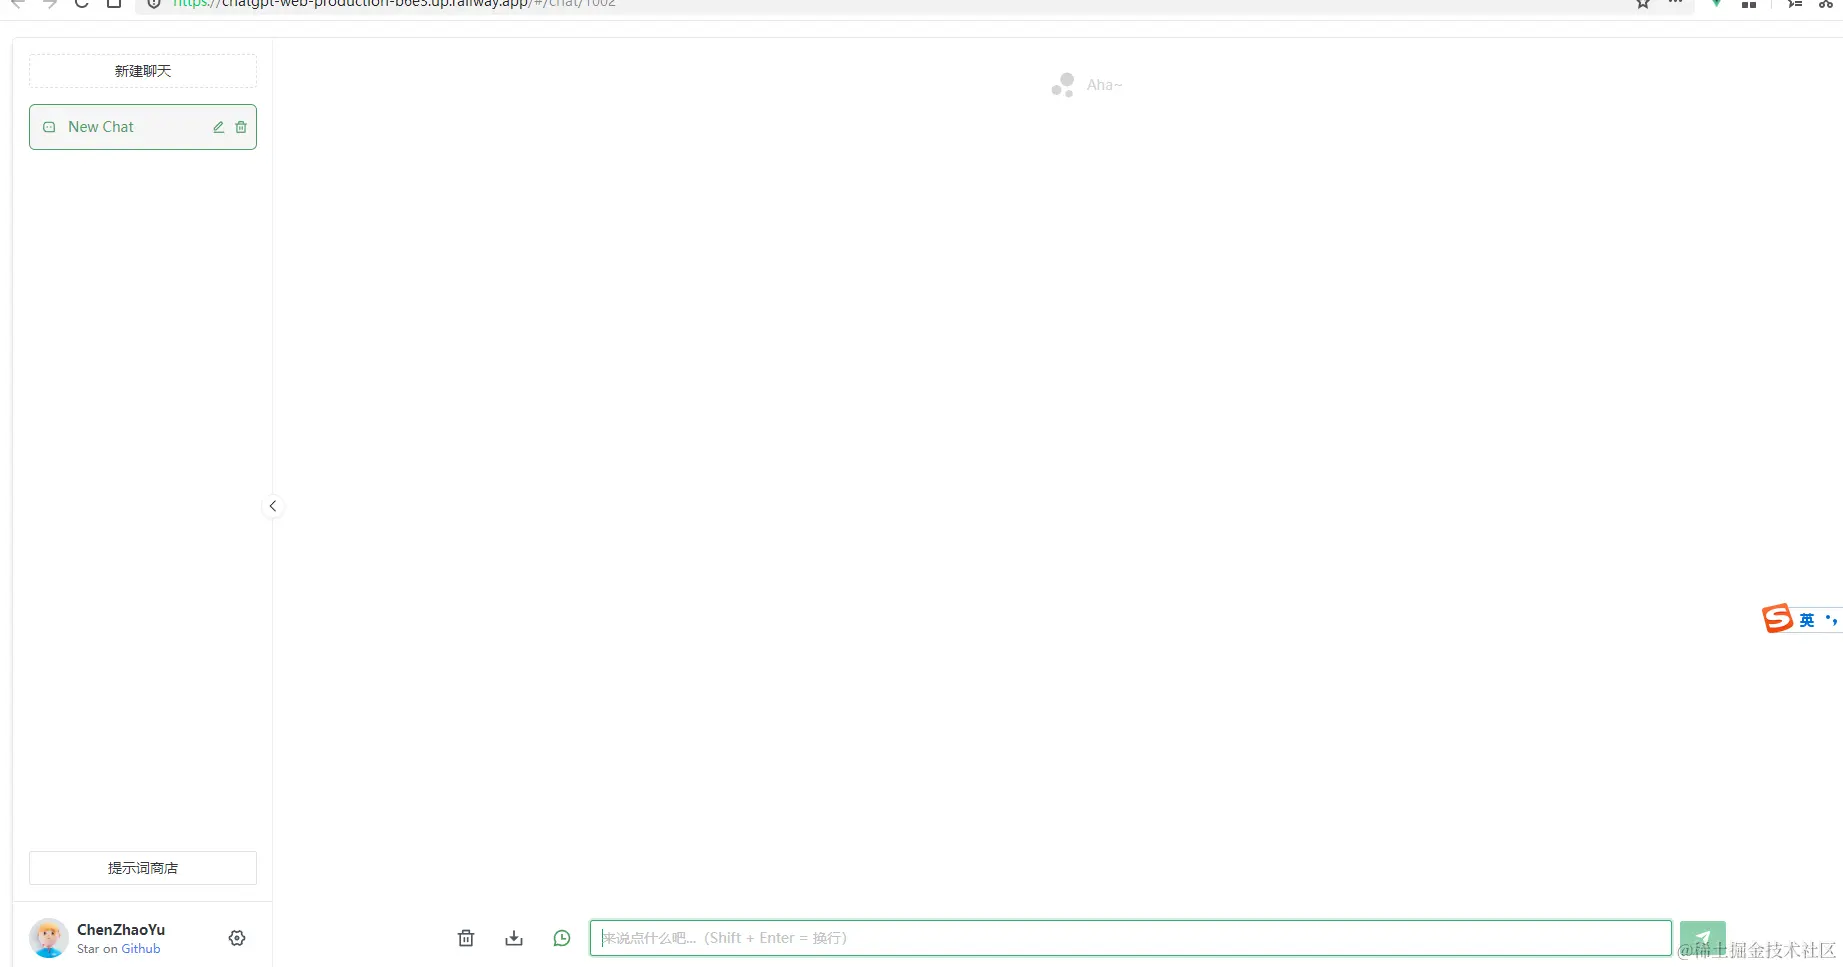
Task: Click the 新建聊天 new chat button
Action: pyautogui.click(x=143, y=71)
